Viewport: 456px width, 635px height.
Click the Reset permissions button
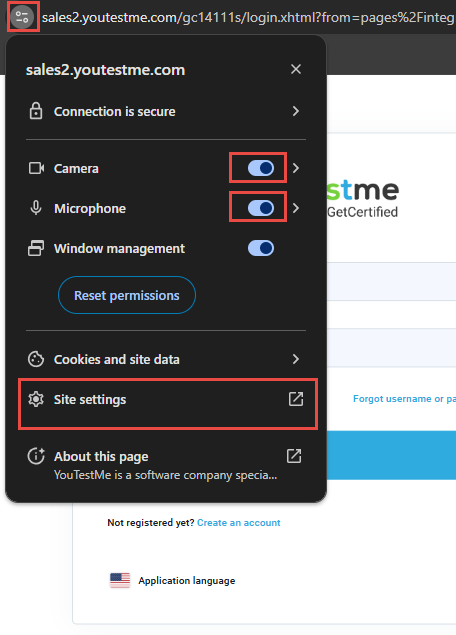tap(127, 295)
